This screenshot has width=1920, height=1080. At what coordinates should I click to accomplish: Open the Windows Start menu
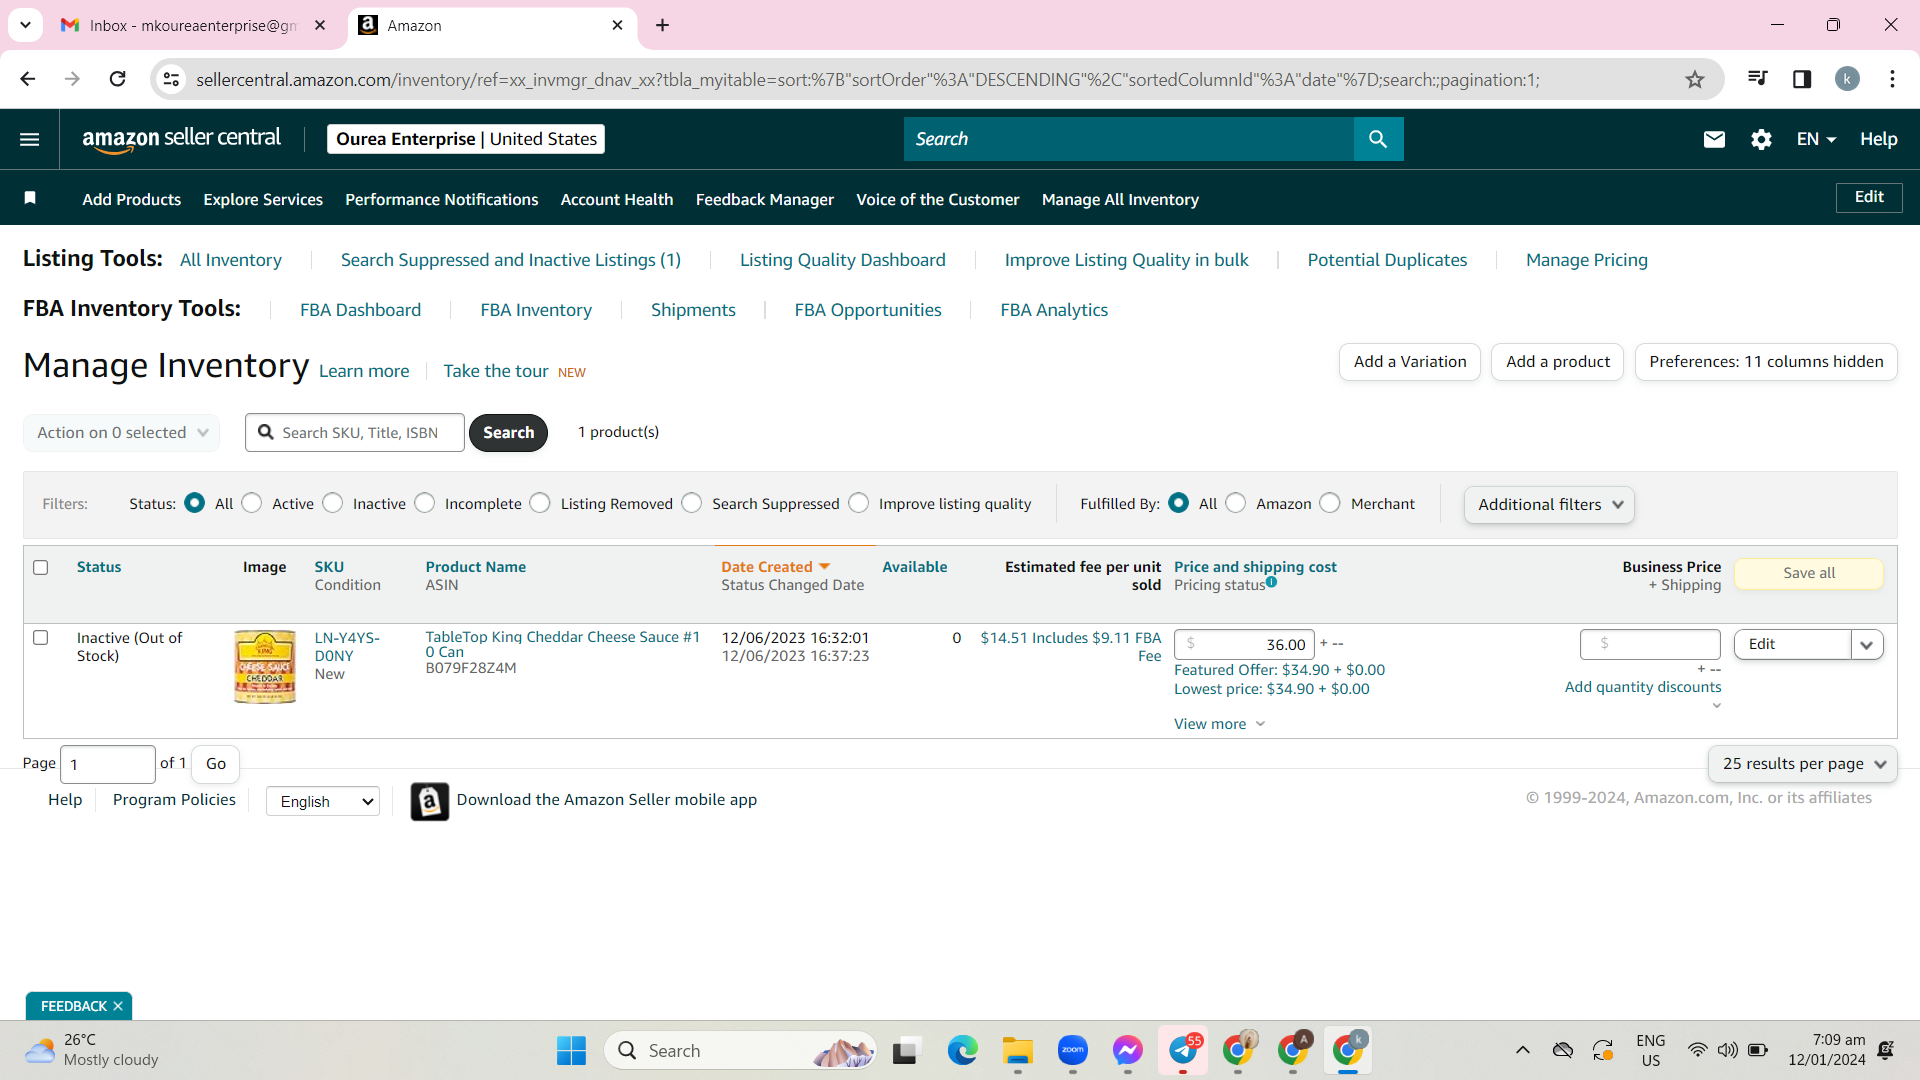[571, 1051]
